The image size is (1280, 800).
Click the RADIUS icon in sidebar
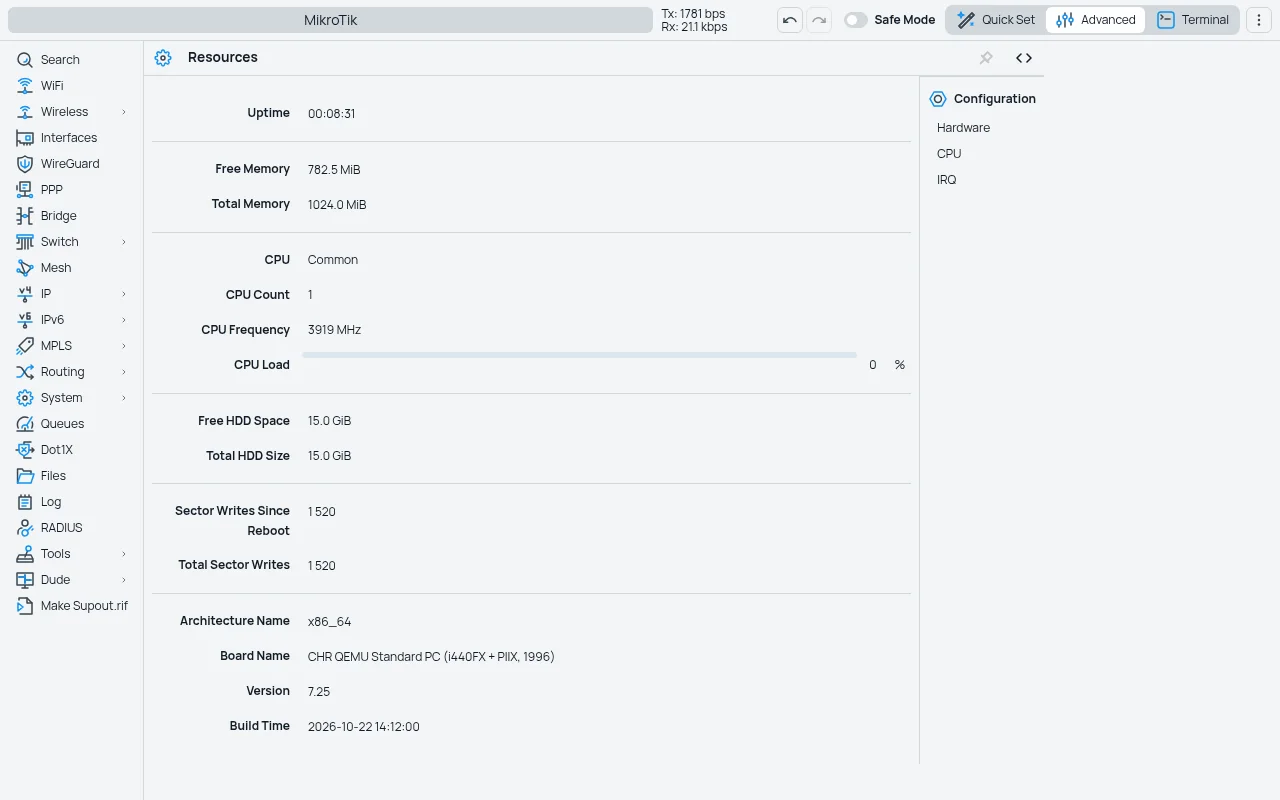(25, 528)
